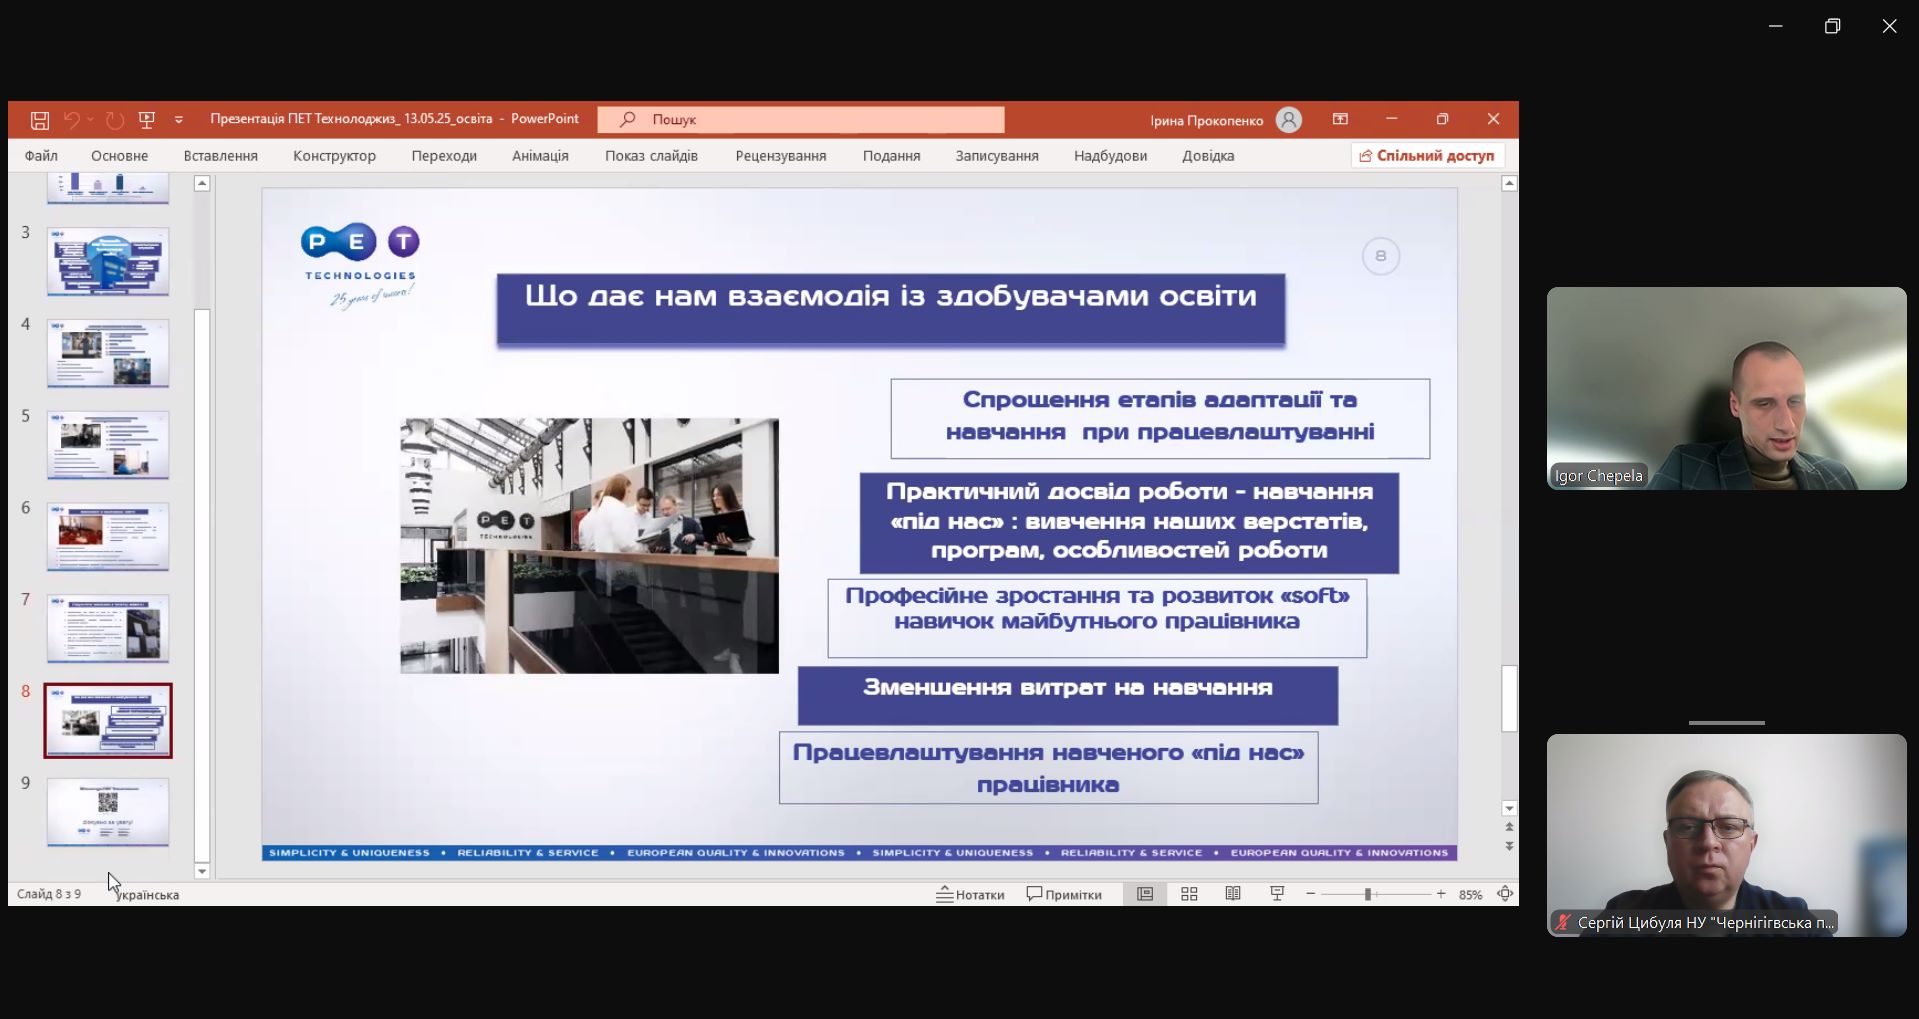1919x1019 pixels.
Task: Switch to Slide Sorter view
Action: [x=1189, y=894]
